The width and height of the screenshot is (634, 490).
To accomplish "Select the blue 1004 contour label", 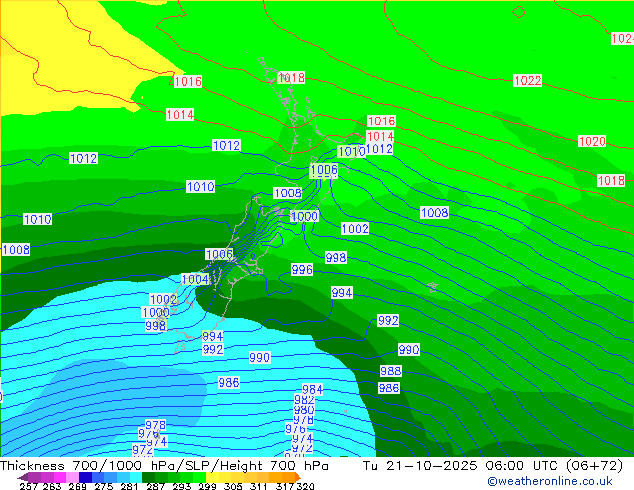I will coord(195,279).
